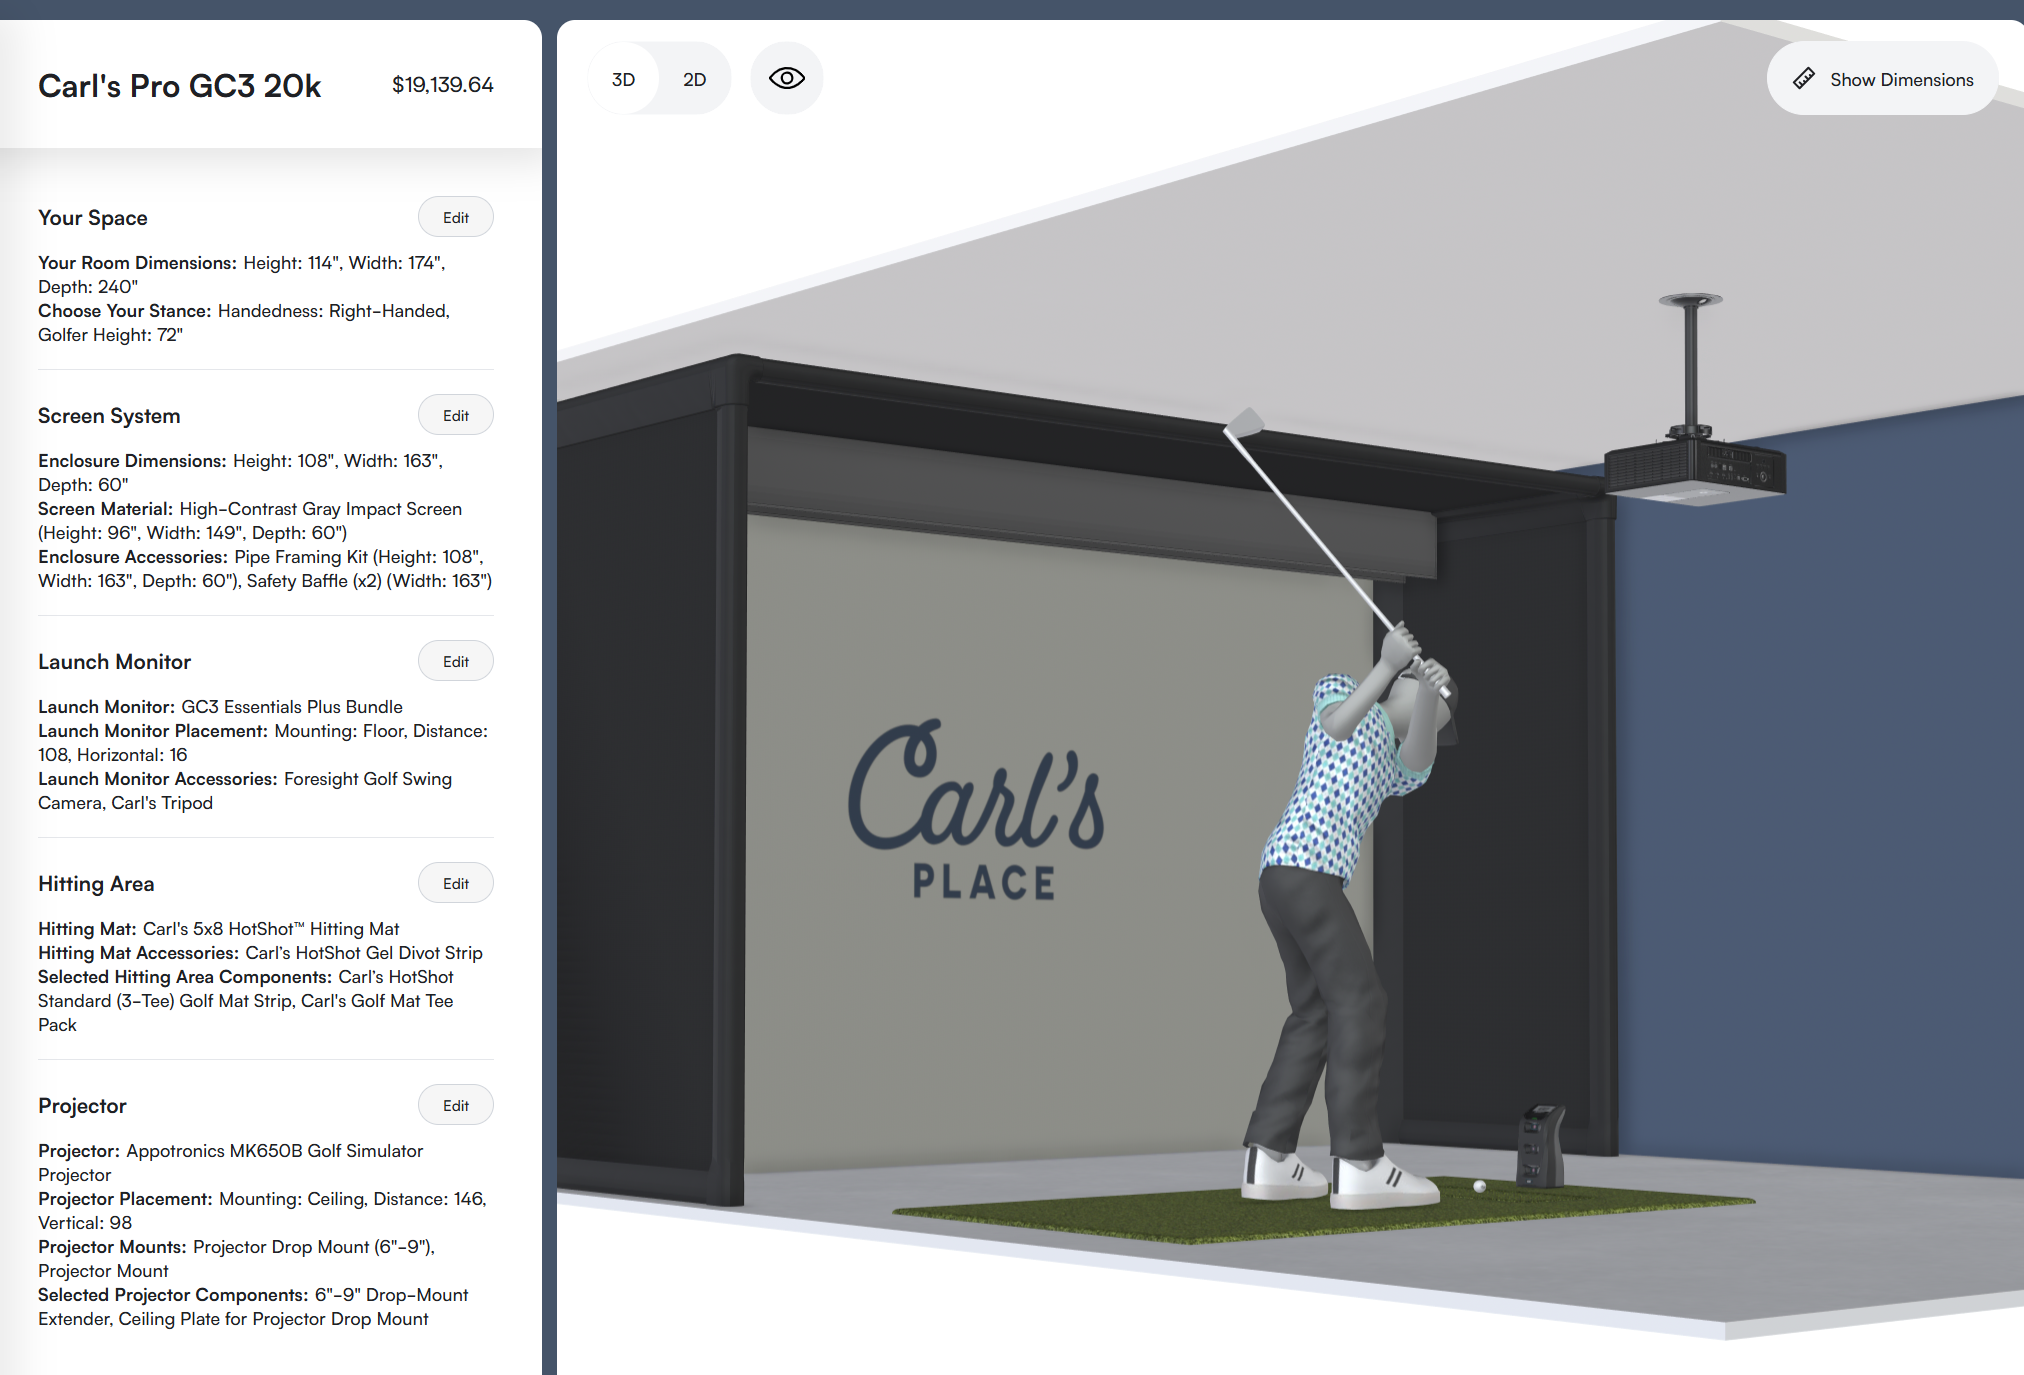This screenshot has height=1375, width=2024.
Task: Switch to 3D view
Action: tap(623, 79)
